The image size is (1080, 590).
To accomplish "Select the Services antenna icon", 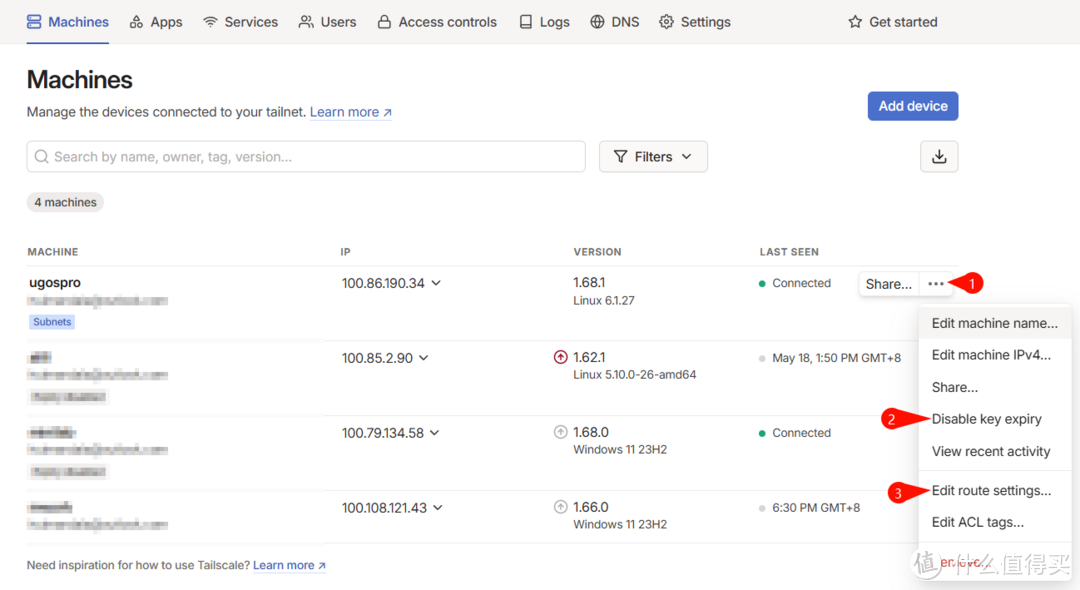I will [x=208, y=21].
